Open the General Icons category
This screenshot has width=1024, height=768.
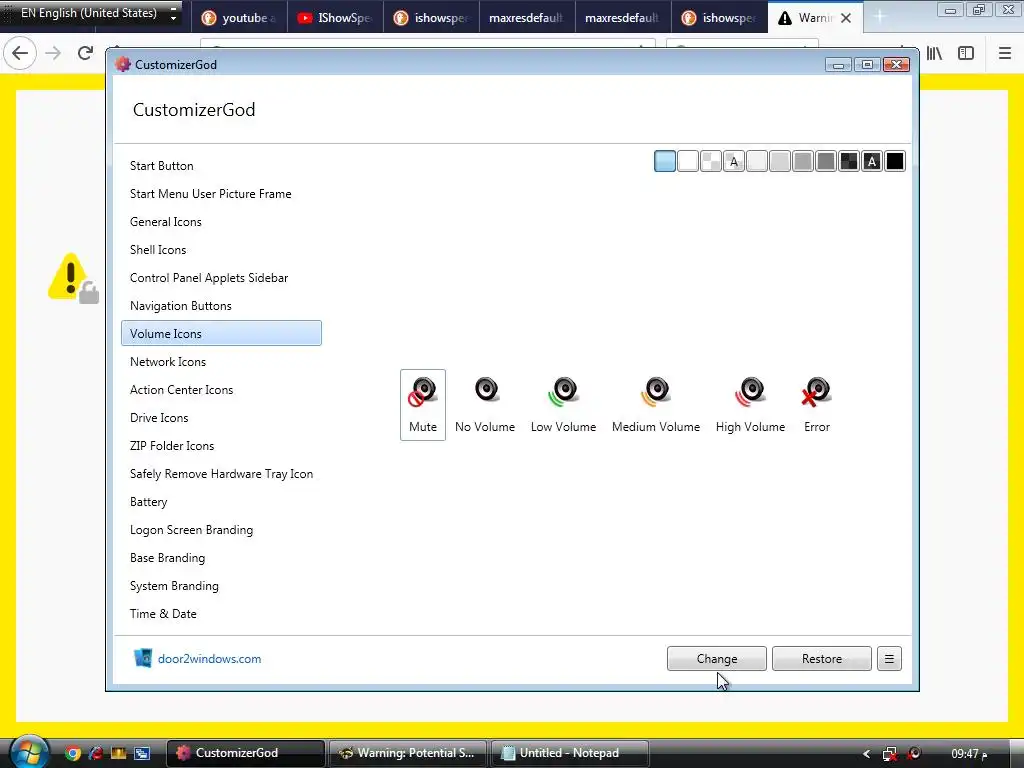[x=221, y=222]
